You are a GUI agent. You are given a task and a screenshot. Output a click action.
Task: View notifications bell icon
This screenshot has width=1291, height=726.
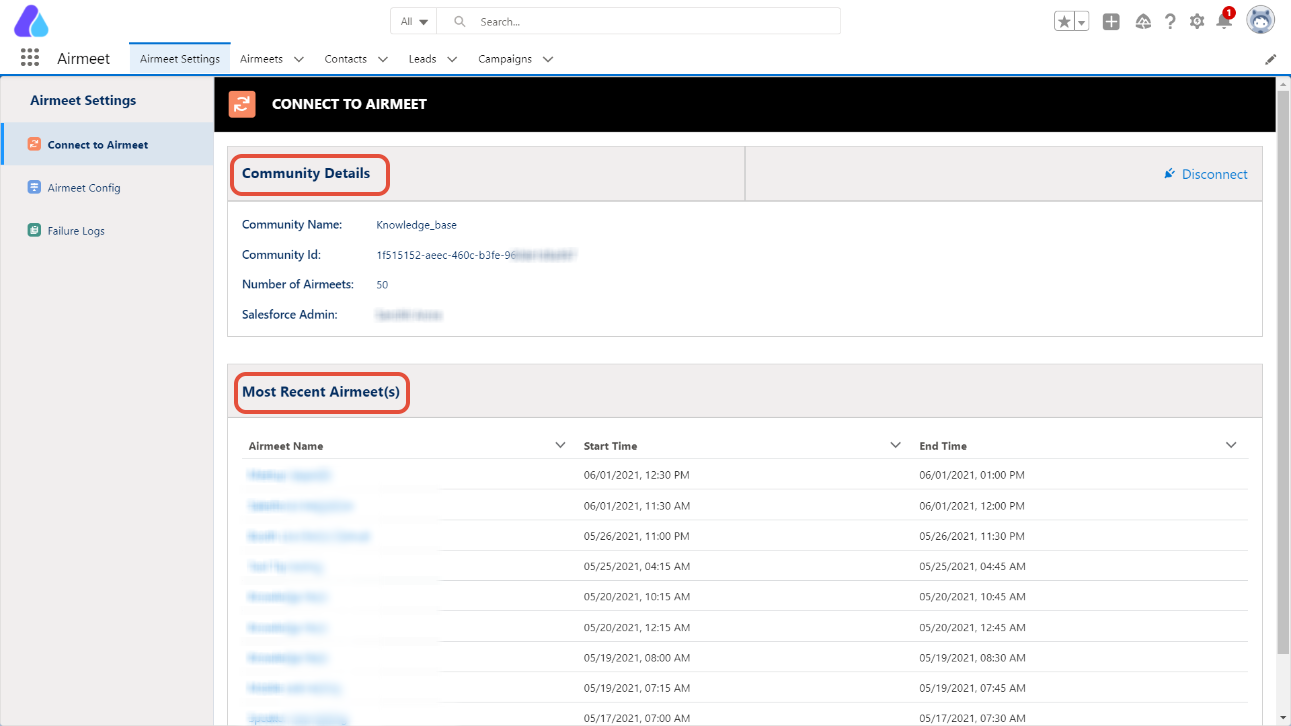[x=1224, y=21]
